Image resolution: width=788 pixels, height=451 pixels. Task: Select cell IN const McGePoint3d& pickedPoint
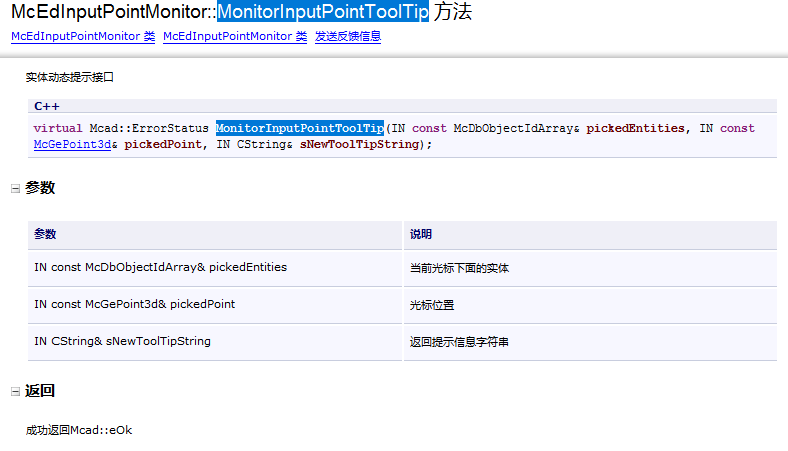pyautogui.click(x=215, y=305)
